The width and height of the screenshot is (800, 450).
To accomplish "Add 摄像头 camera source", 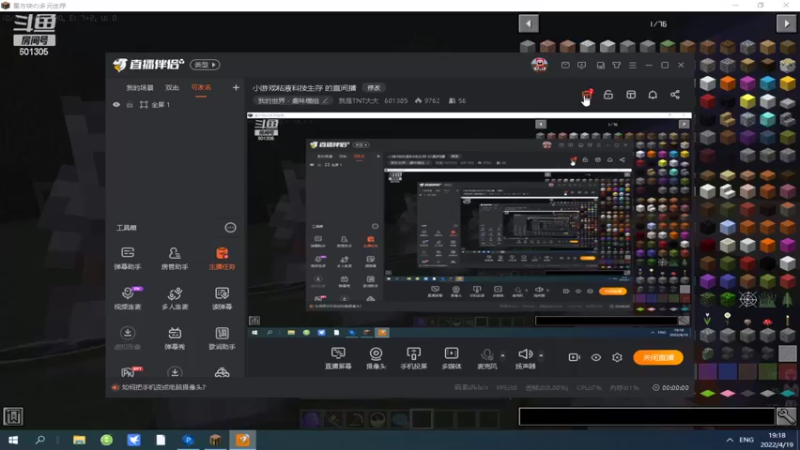I will click(376, 358).
